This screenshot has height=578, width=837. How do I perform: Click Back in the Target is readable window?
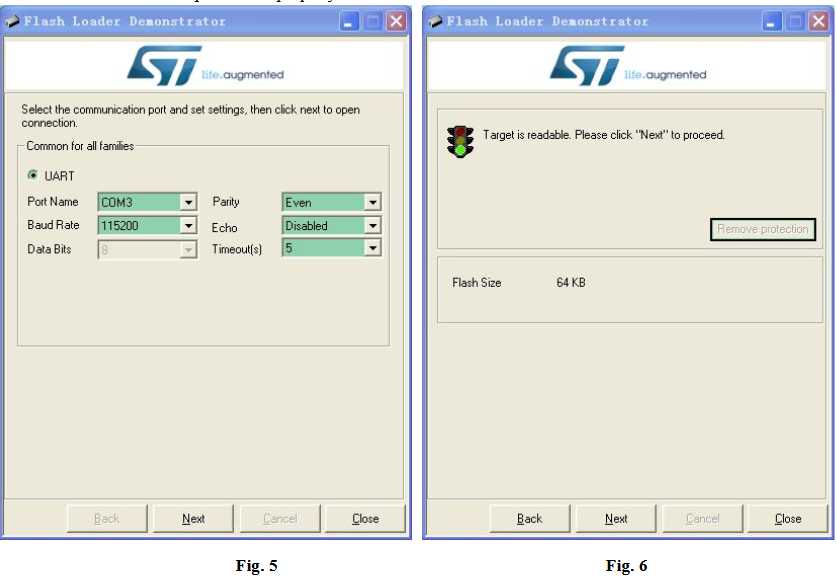[x=530, y=518]
